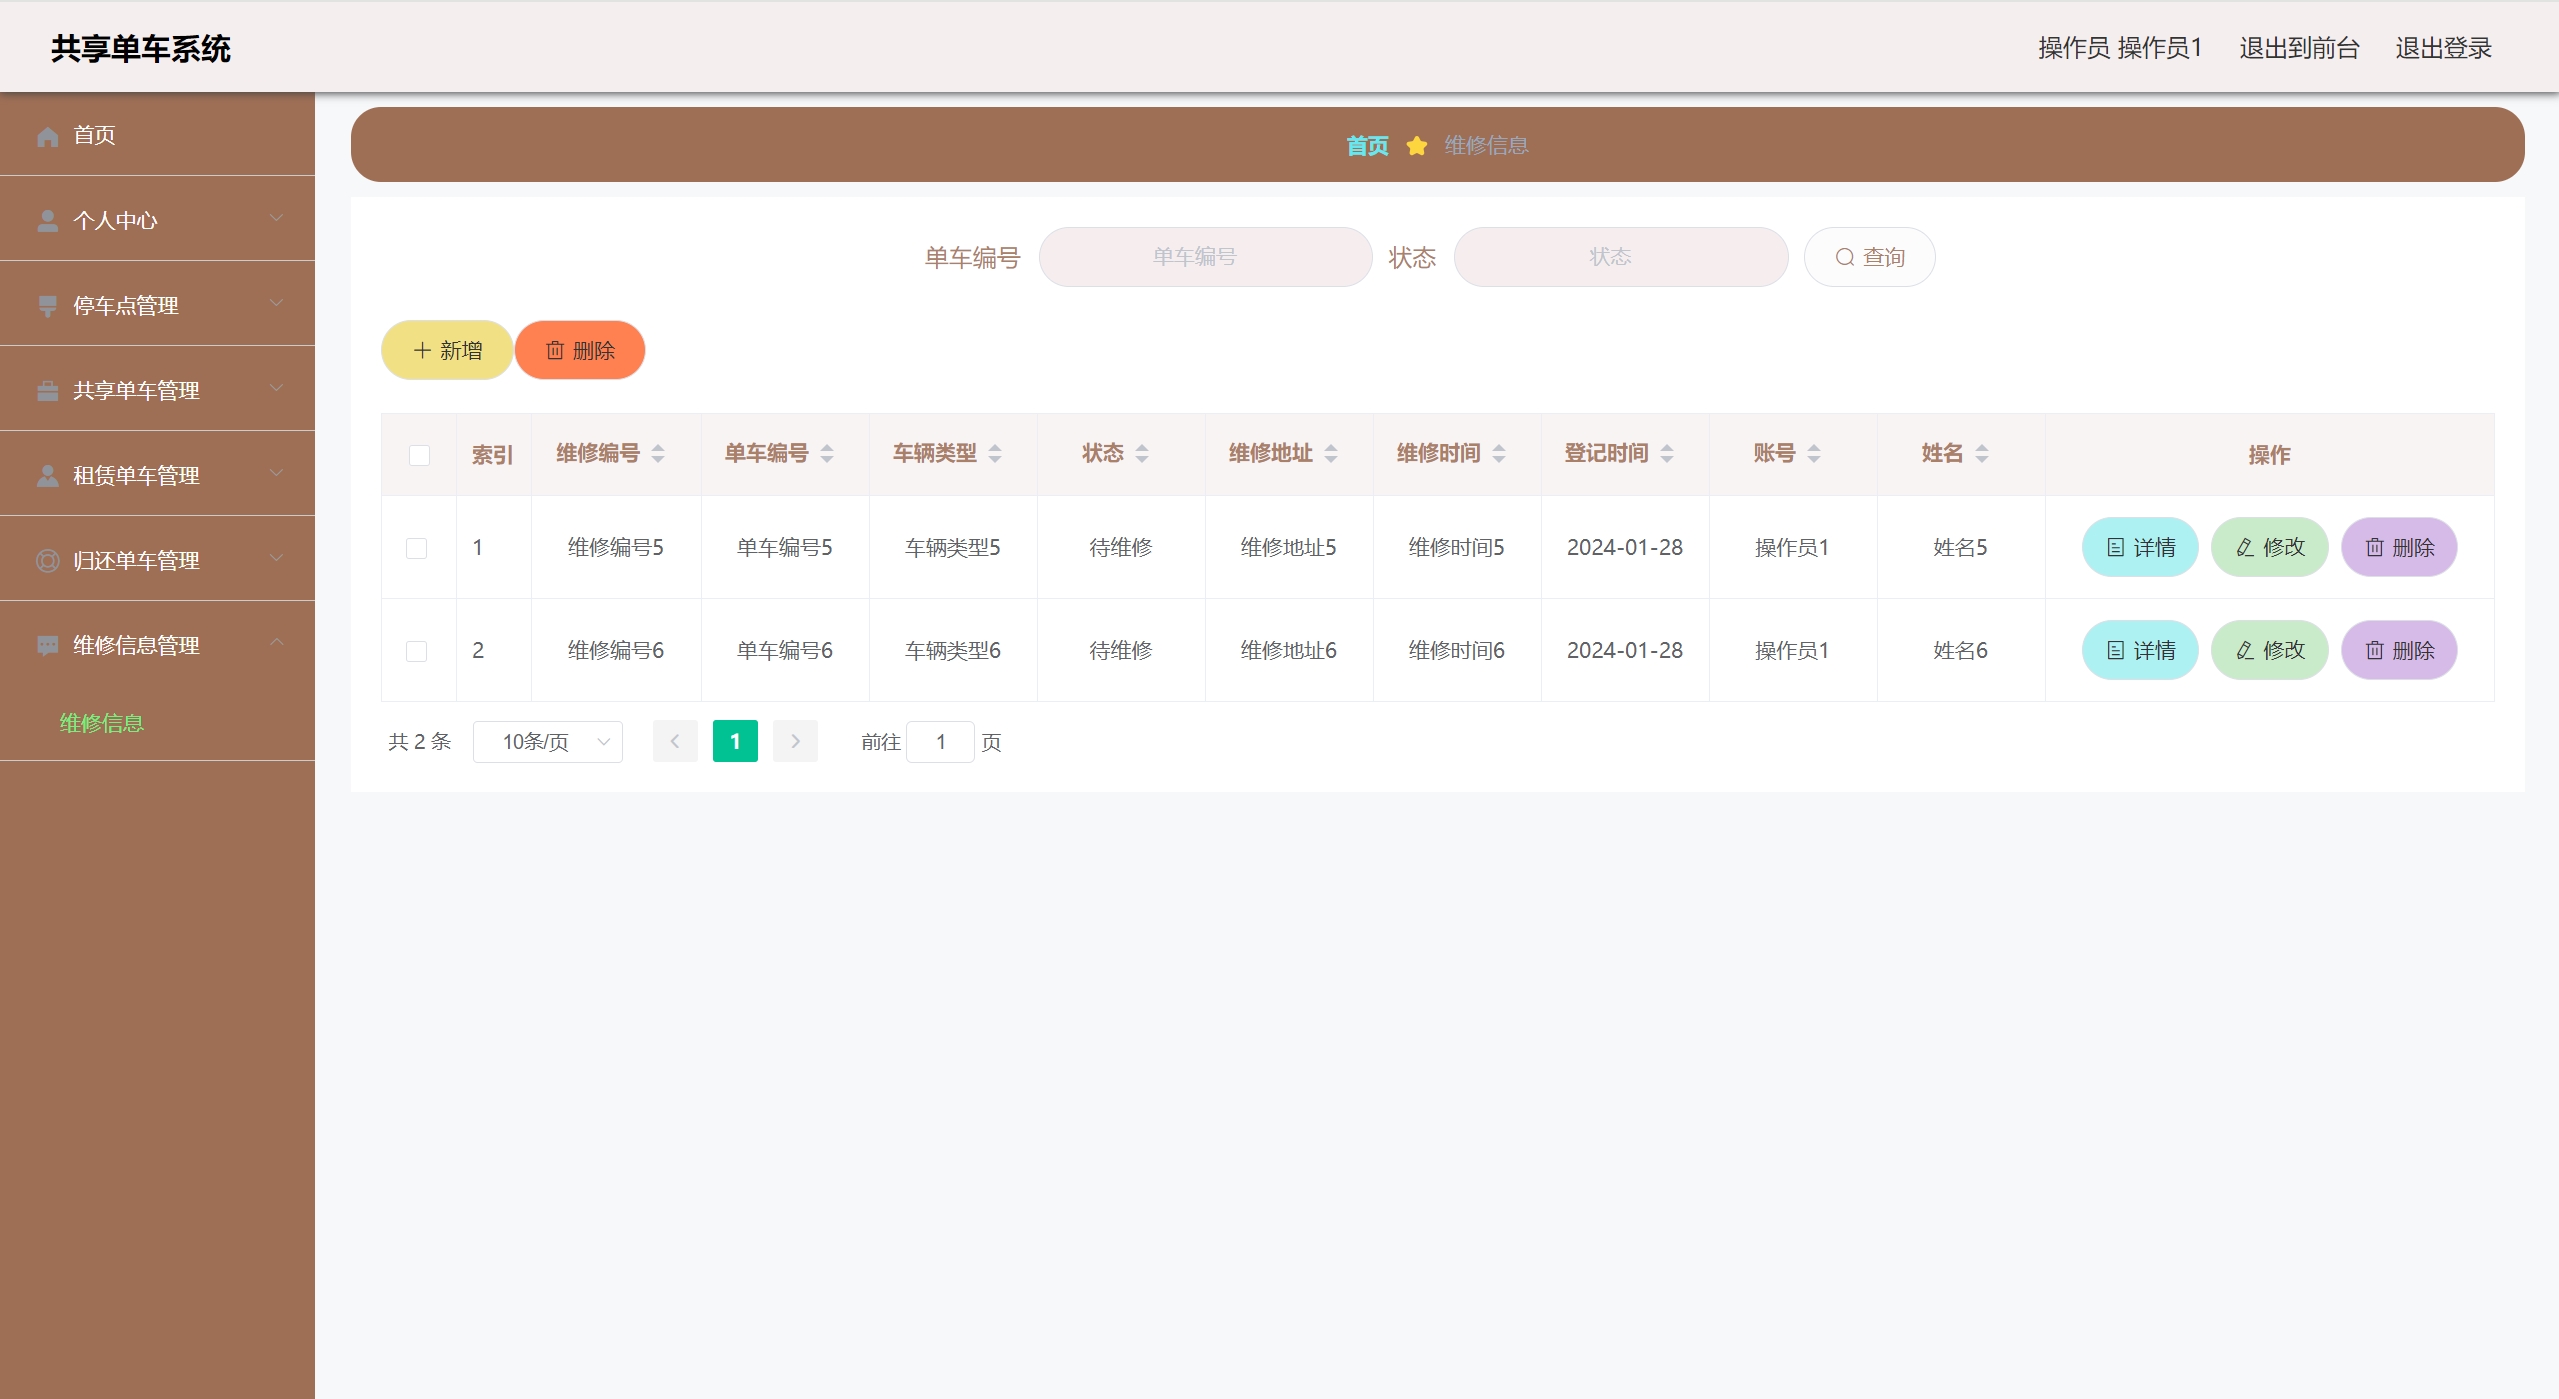Click edit pencil icon on row 2 修改
The height and width of the screenshot is (1399, 2559).
tap(2245, 651)
